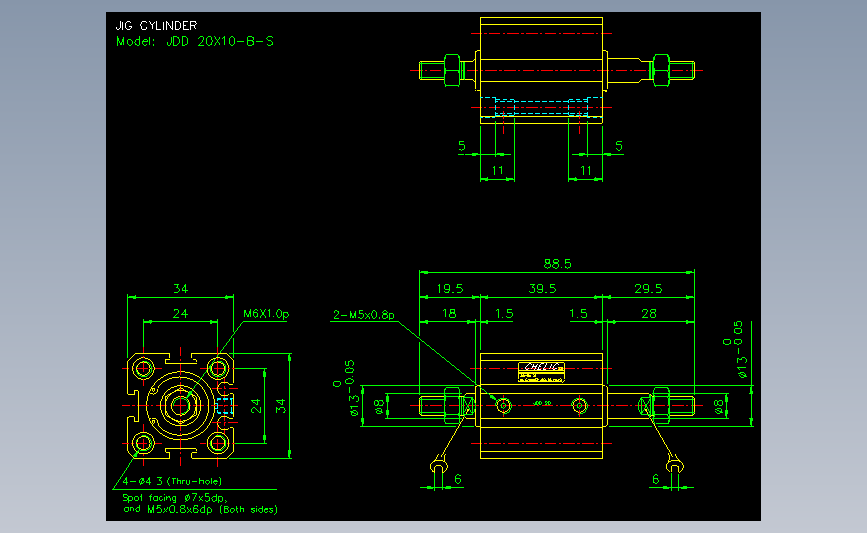Select the 'Spot facing ø7x5dp,' note line
This screenshot has height=533, width=867.
[175, 498]
